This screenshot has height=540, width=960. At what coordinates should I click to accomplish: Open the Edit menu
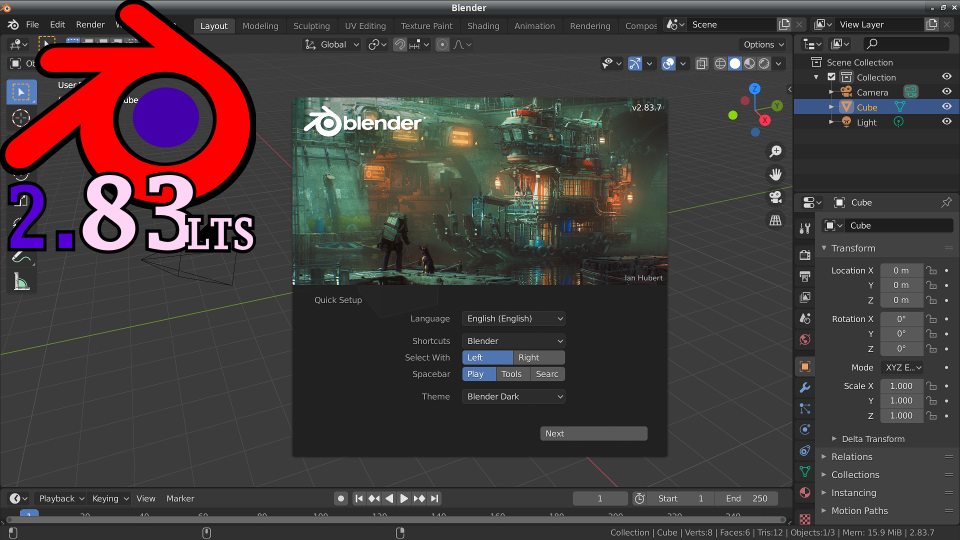58,24
